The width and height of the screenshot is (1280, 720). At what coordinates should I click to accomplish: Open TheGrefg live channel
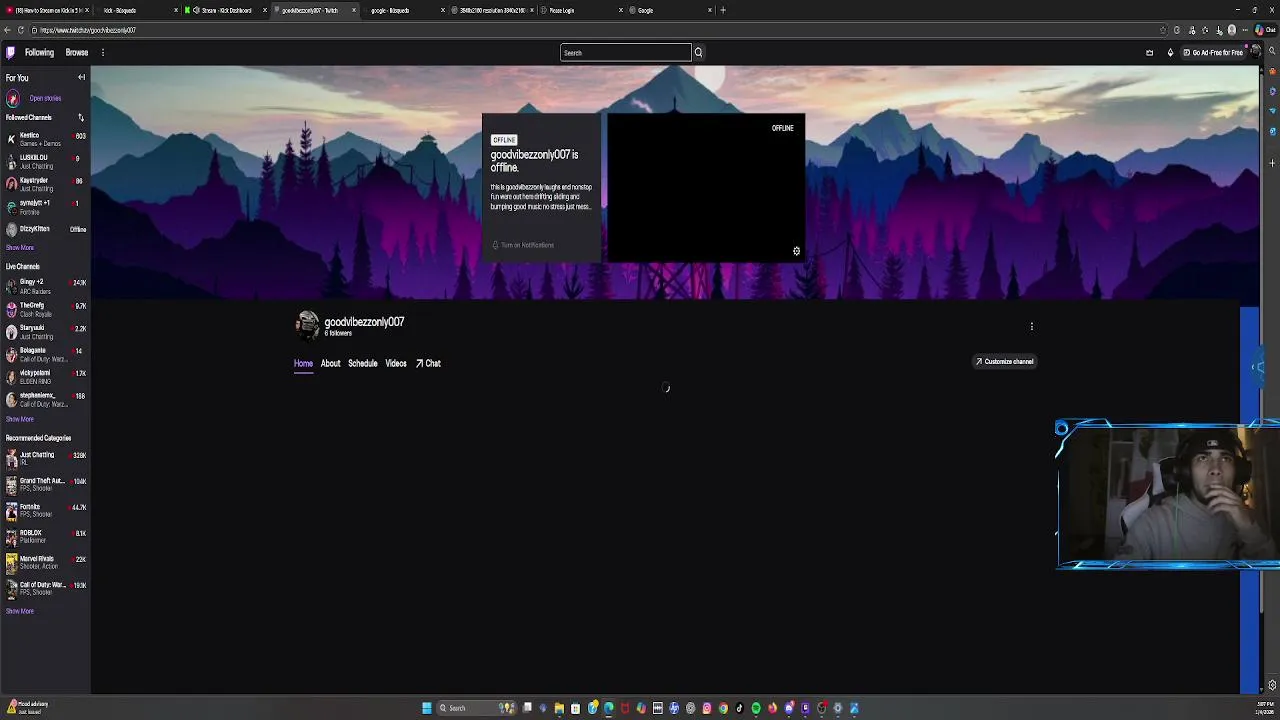point(45,309)
